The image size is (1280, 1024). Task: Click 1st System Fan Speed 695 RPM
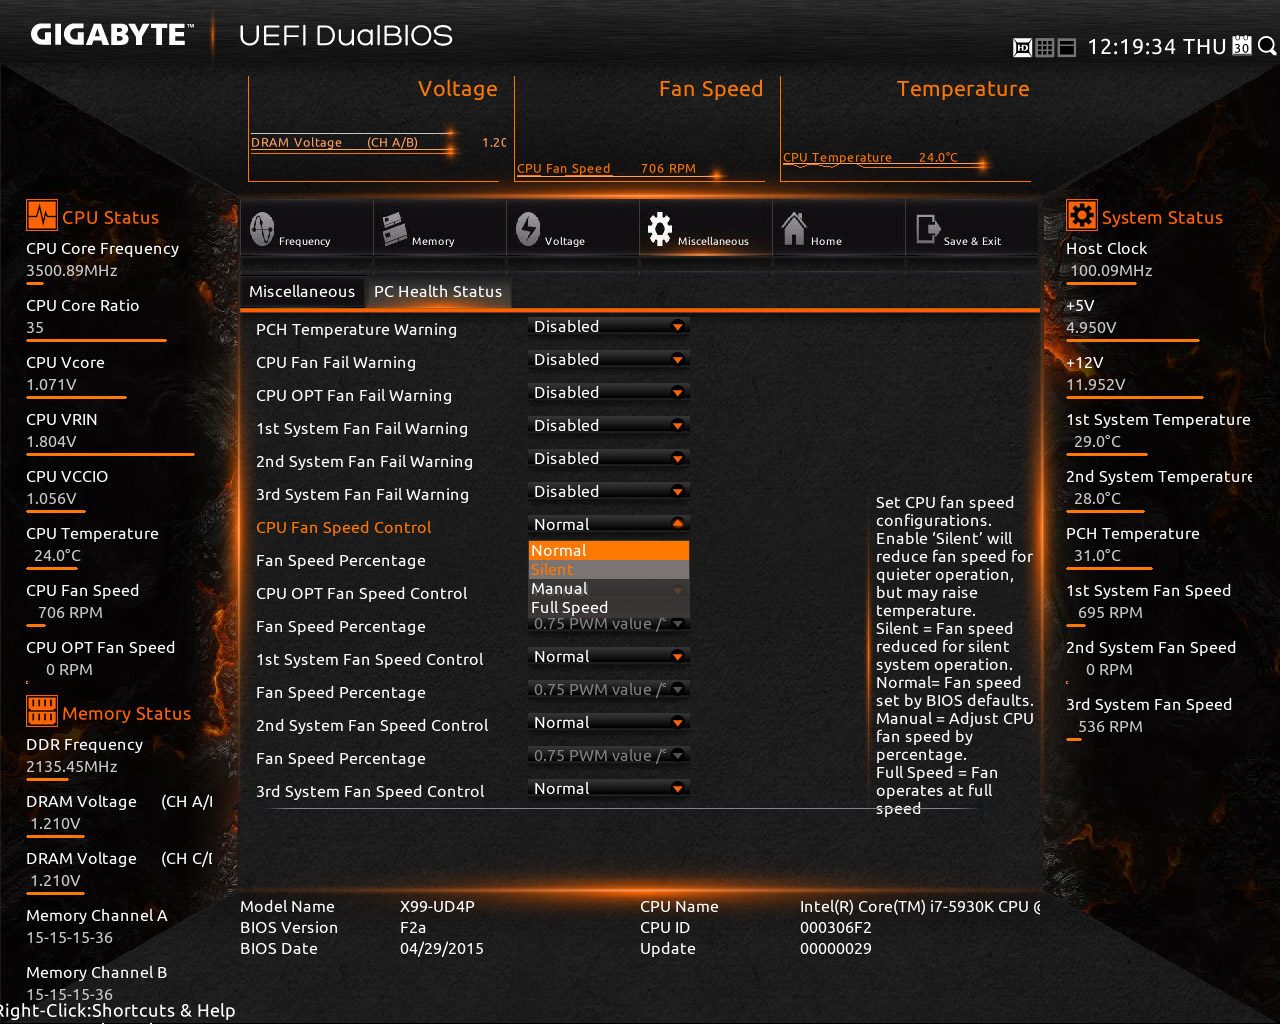coord(1110,613)
